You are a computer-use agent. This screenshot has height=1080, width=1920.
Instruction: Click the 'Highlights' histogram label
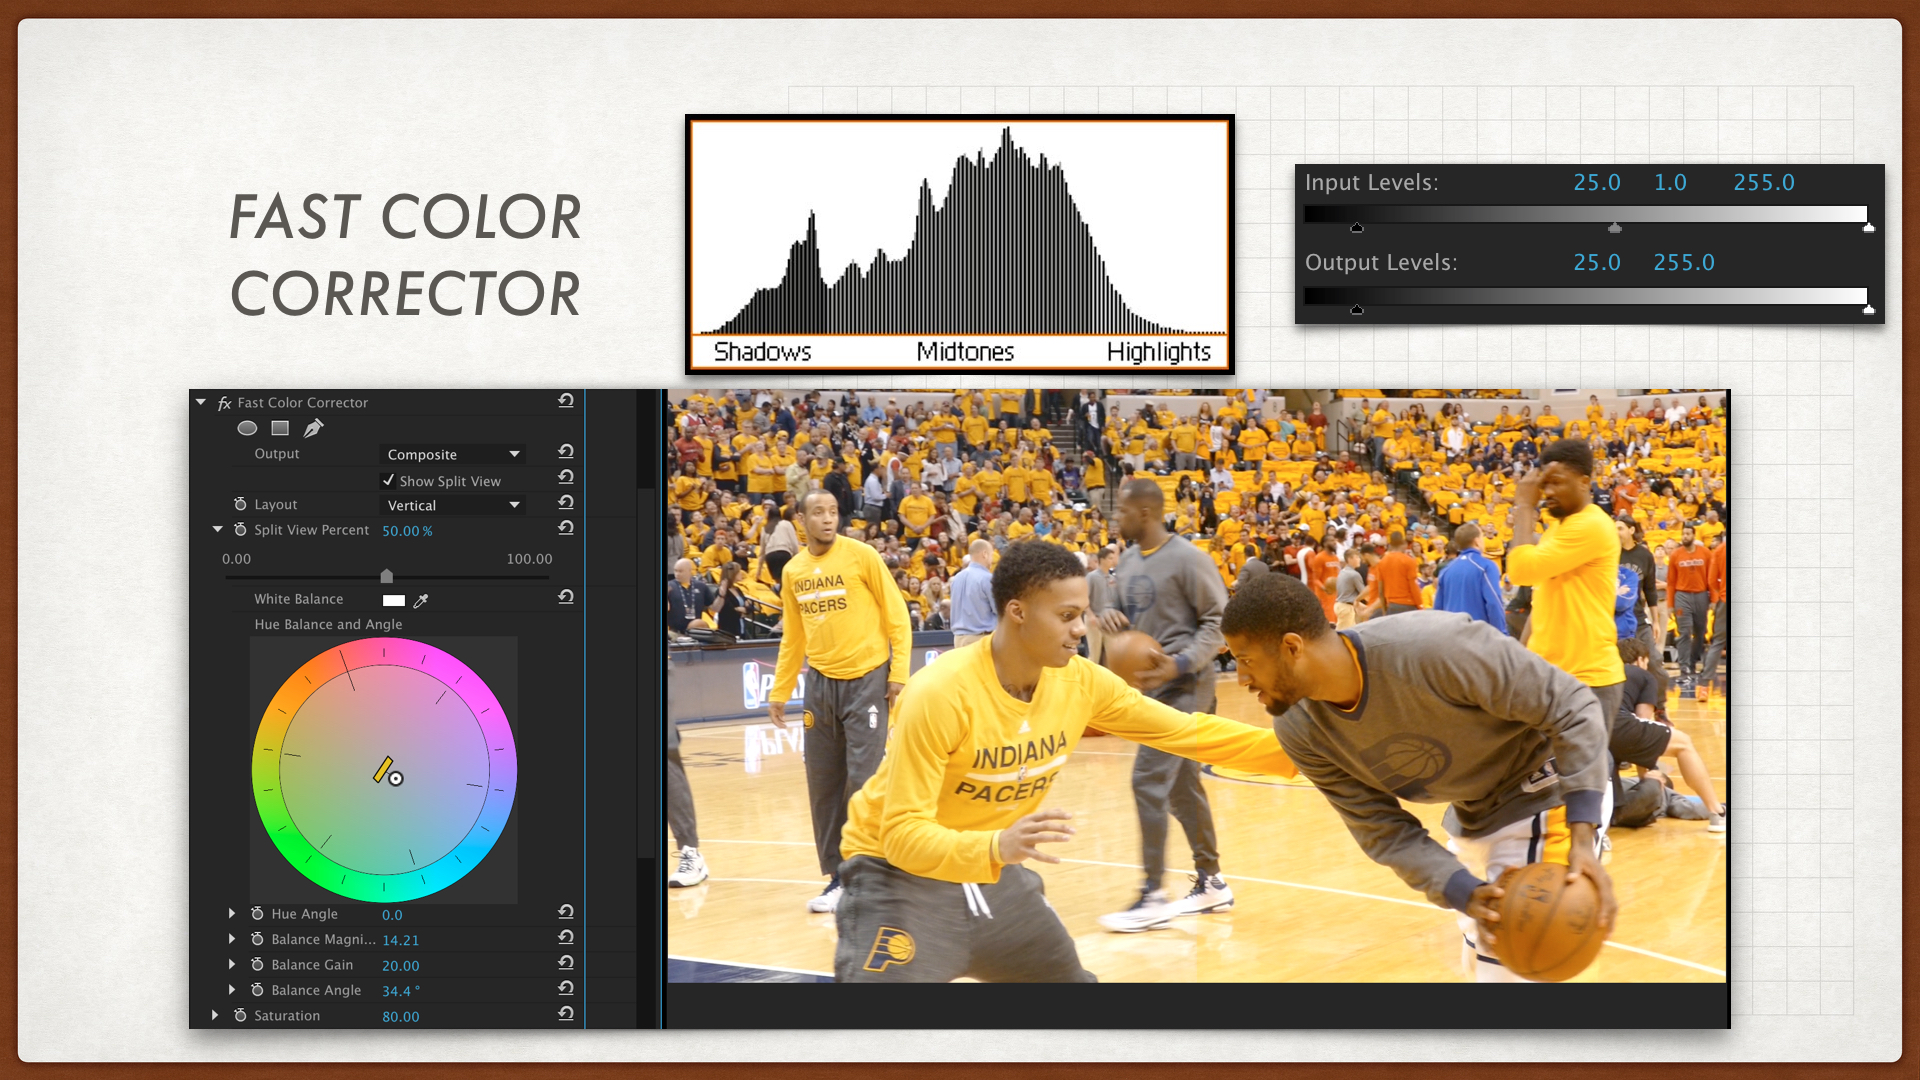pos(1159,352)
